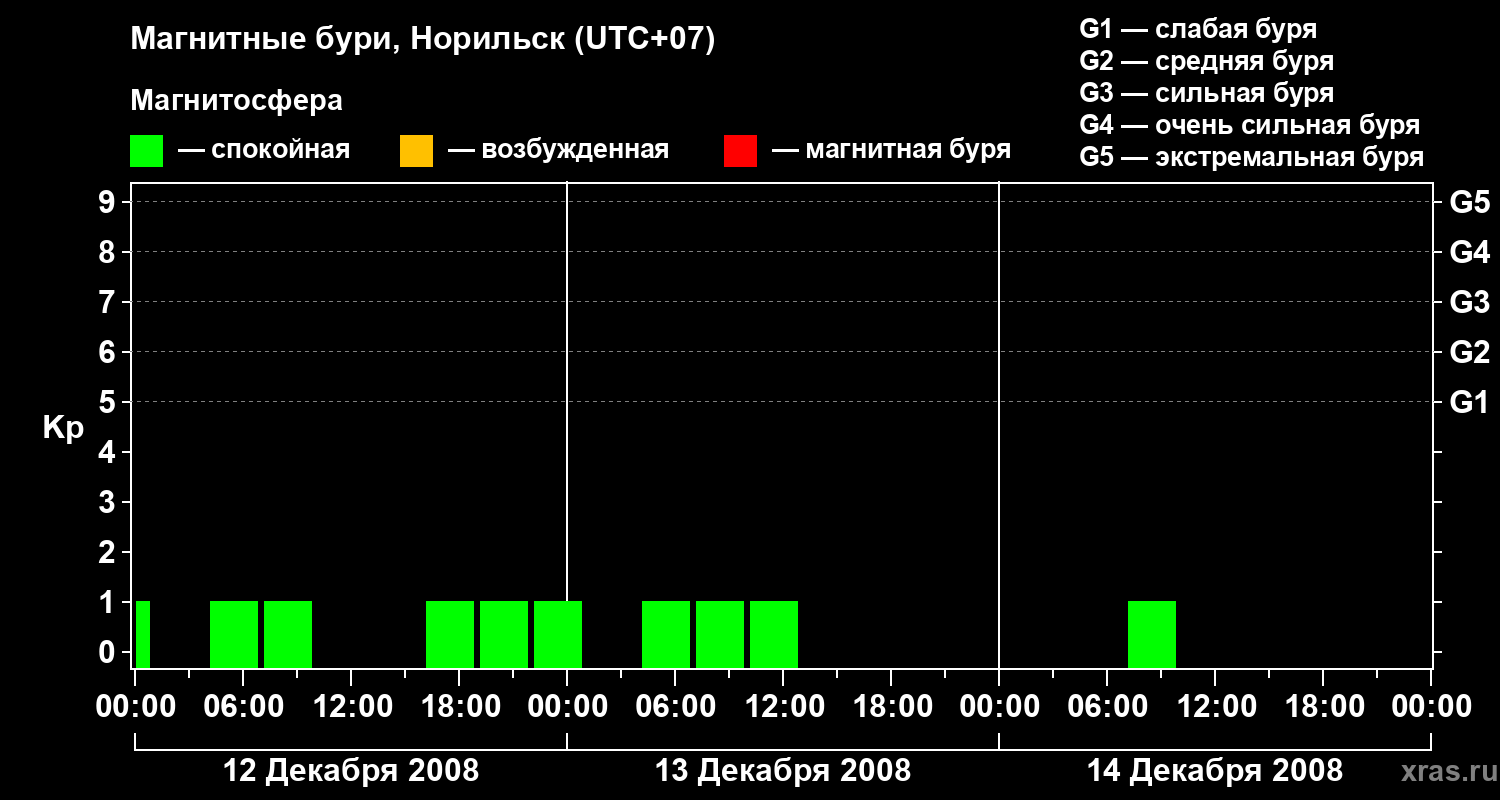This screenshot has width=1500, height=800.
Task: Click the green bar before 18:00 on December 12
Action: [x=450, y=634]
